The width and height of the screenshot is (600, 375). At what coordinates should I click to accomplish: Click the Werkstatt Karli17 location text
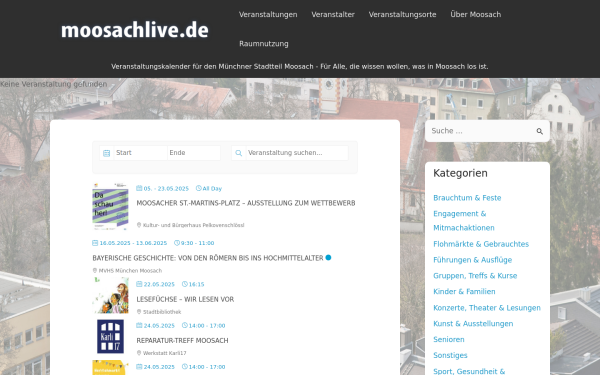tap(165, 354)
